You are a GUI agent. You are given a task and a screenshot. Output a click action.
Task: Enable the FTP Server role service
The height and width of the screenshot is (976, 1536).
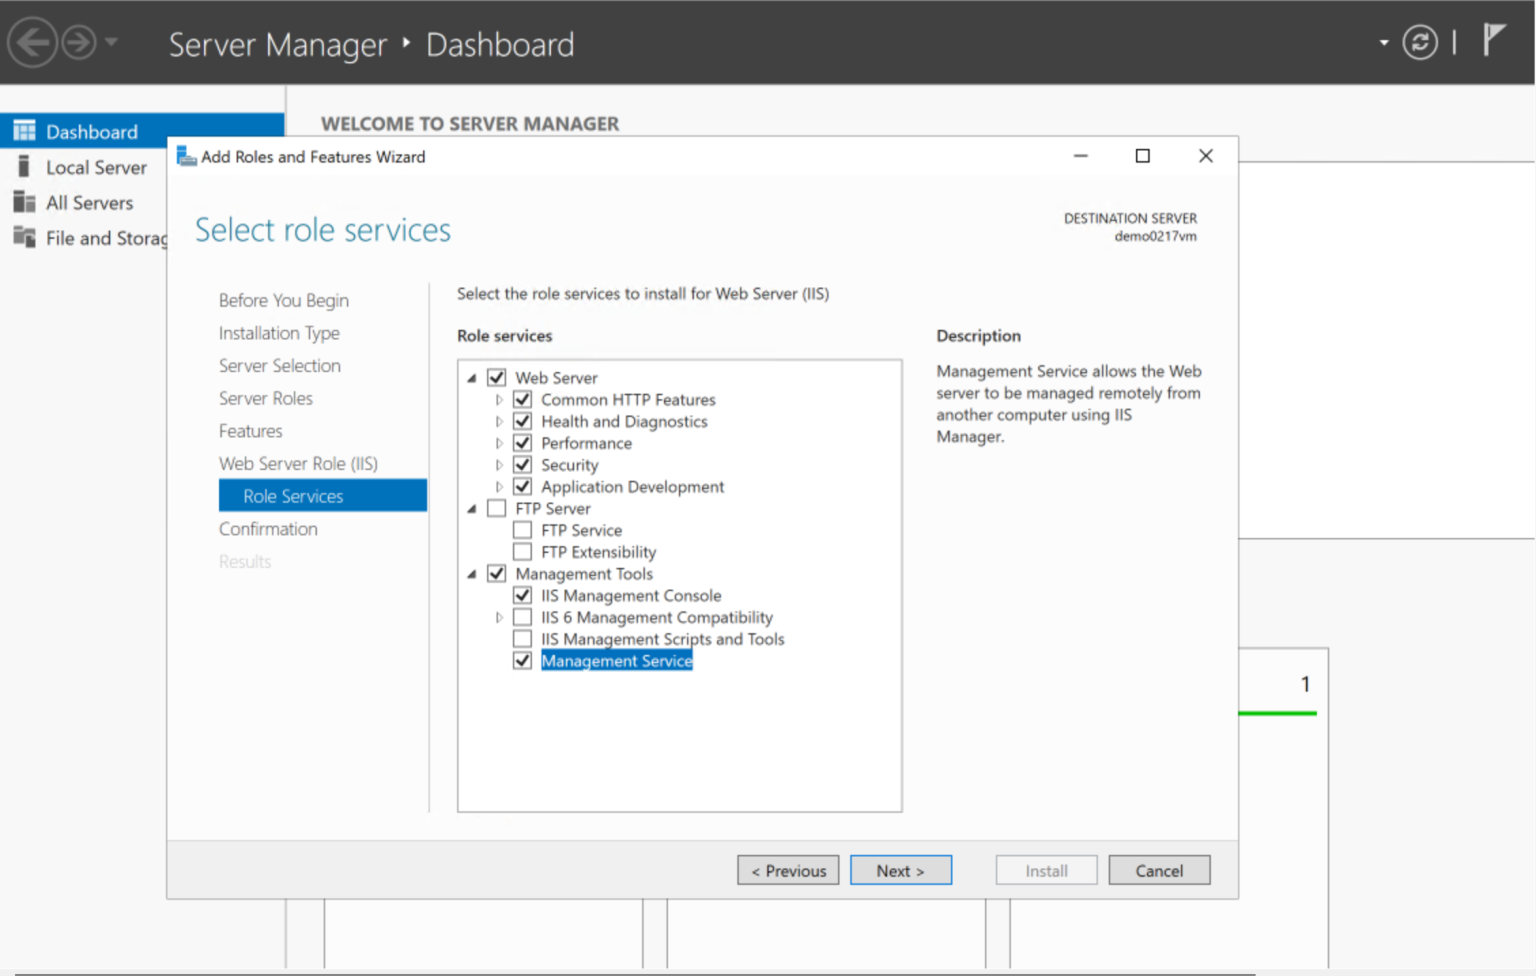496,508
